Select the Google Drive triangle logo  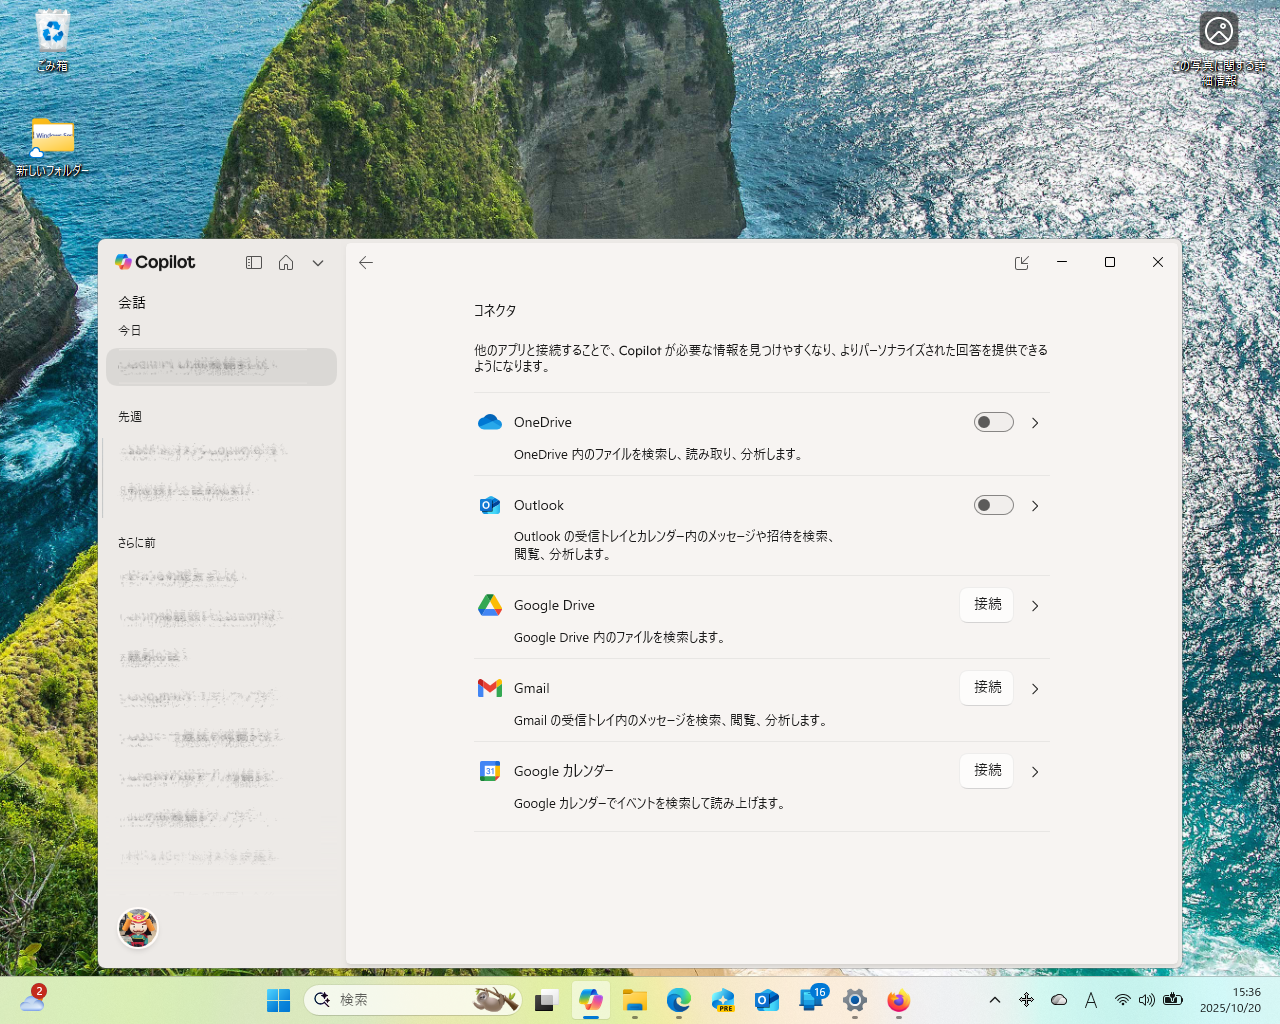(489, 605)
